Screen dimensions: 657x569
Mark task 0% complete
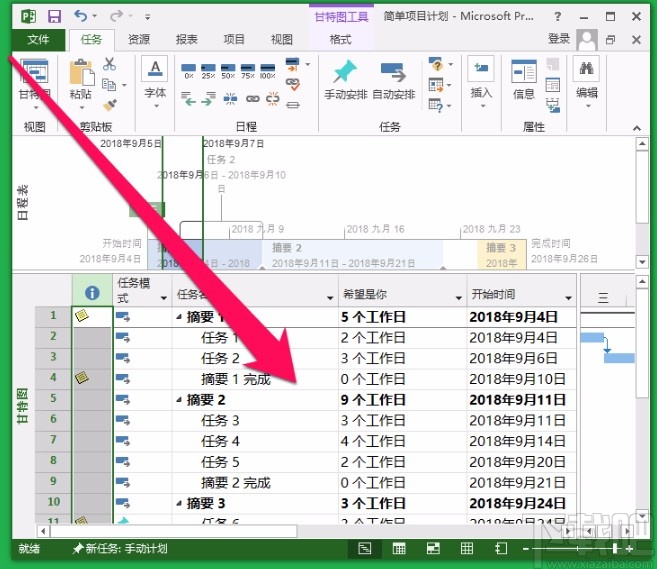coord(189,70)
